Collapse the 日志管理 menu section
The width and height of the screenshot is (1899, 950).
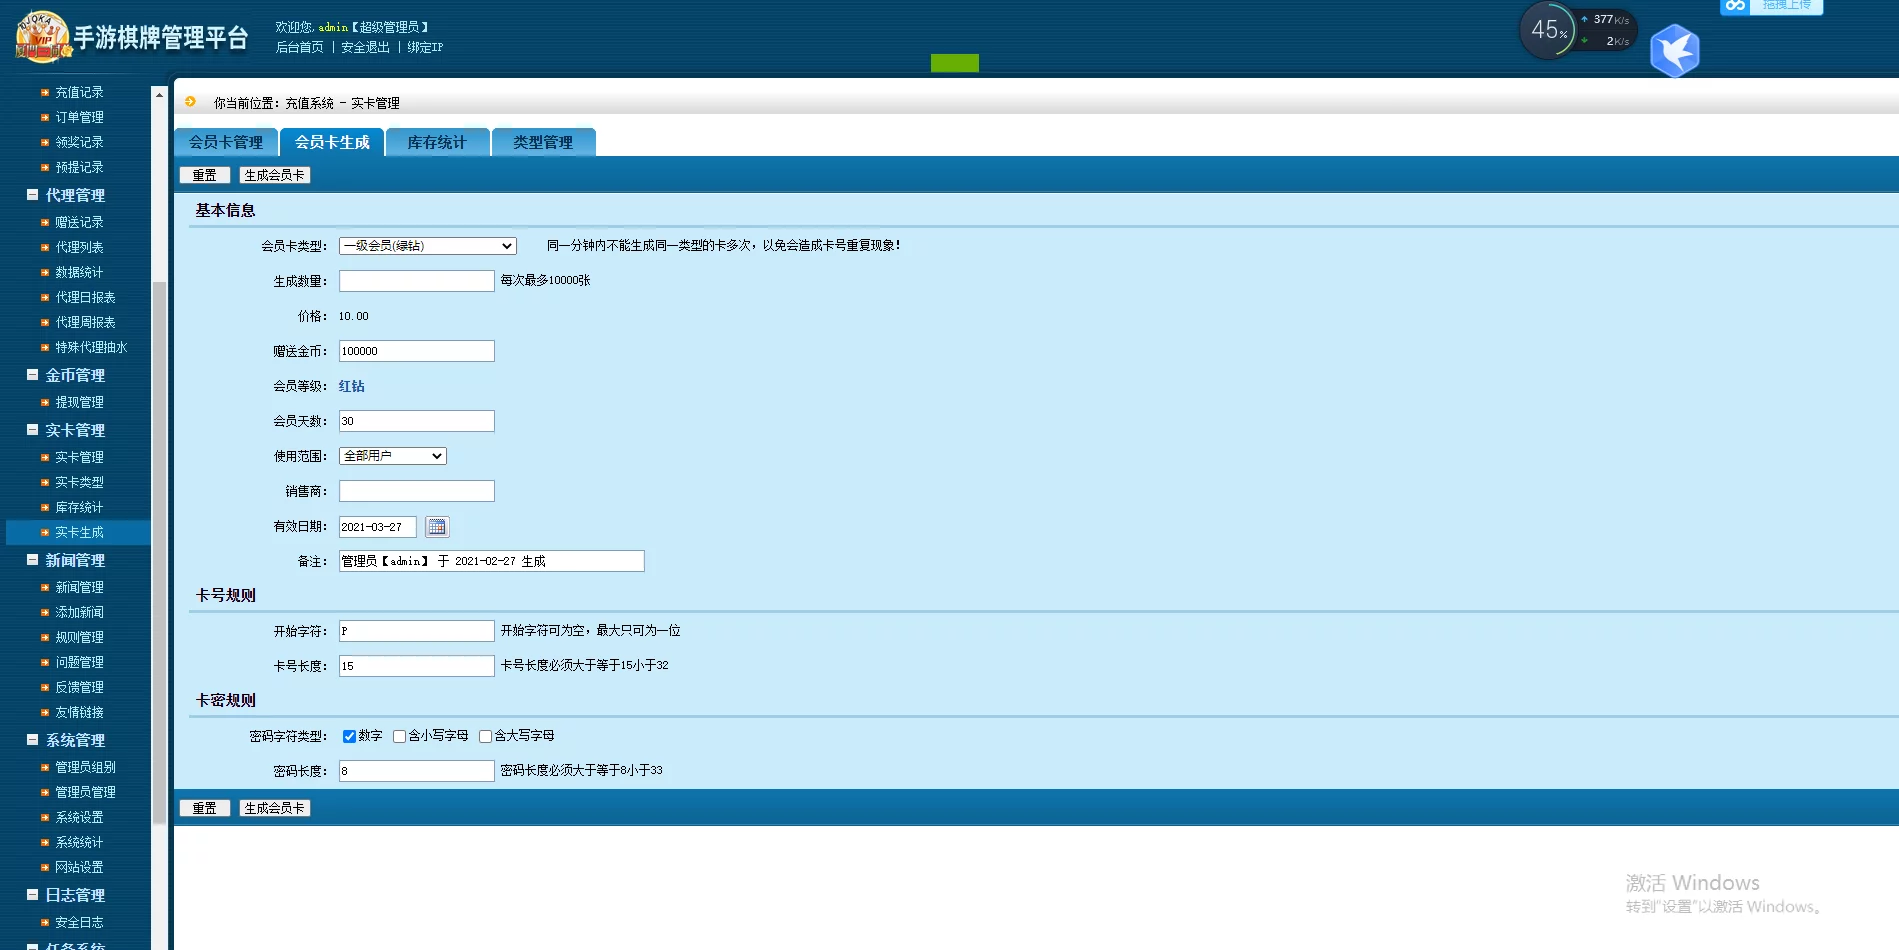pos(32,895)
